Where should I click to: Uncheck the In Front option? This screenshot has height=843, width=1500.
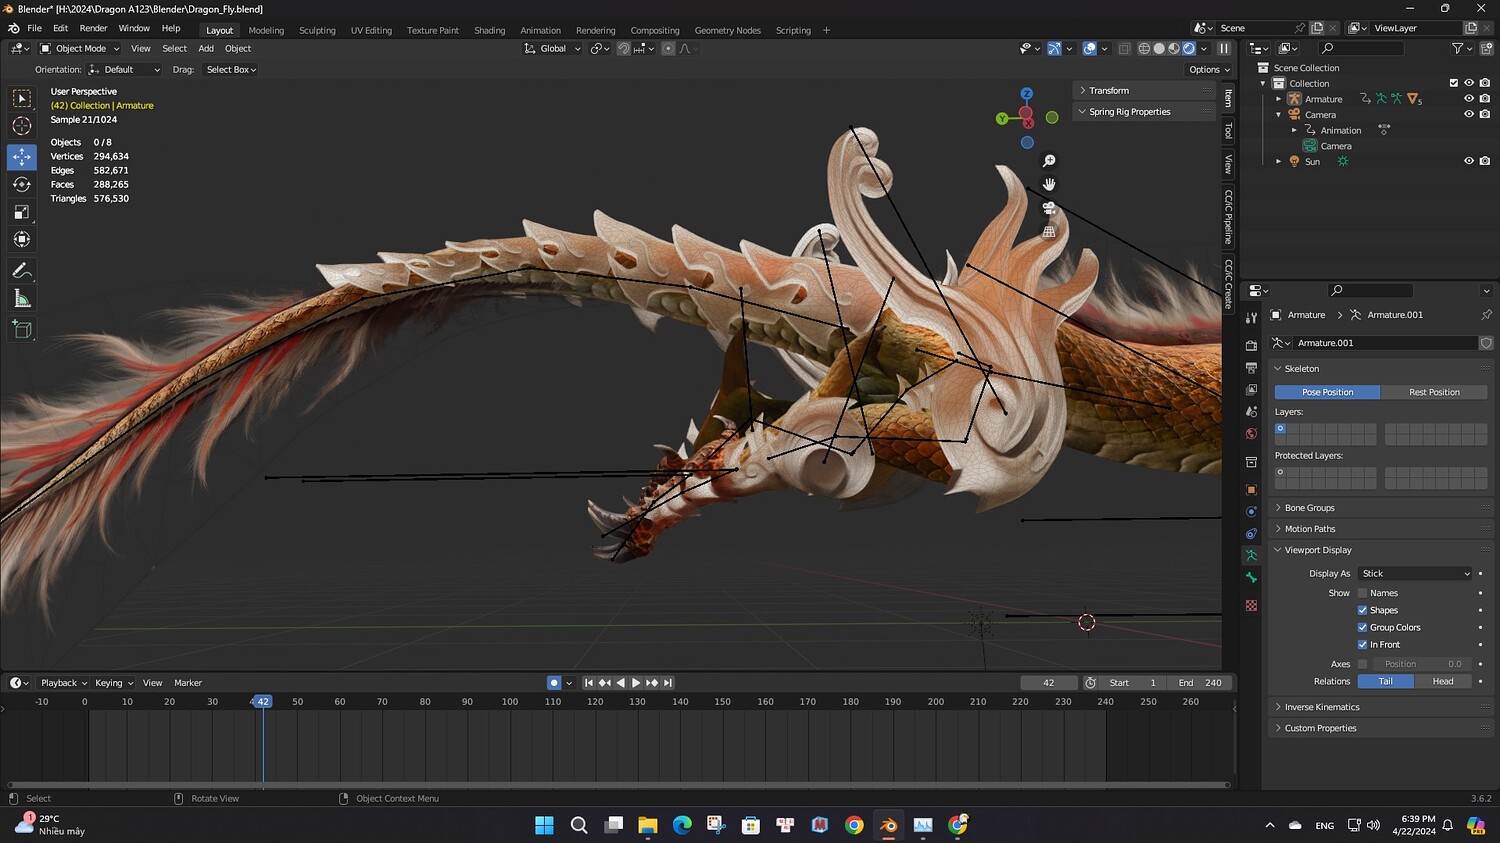tap(1362, 645)
